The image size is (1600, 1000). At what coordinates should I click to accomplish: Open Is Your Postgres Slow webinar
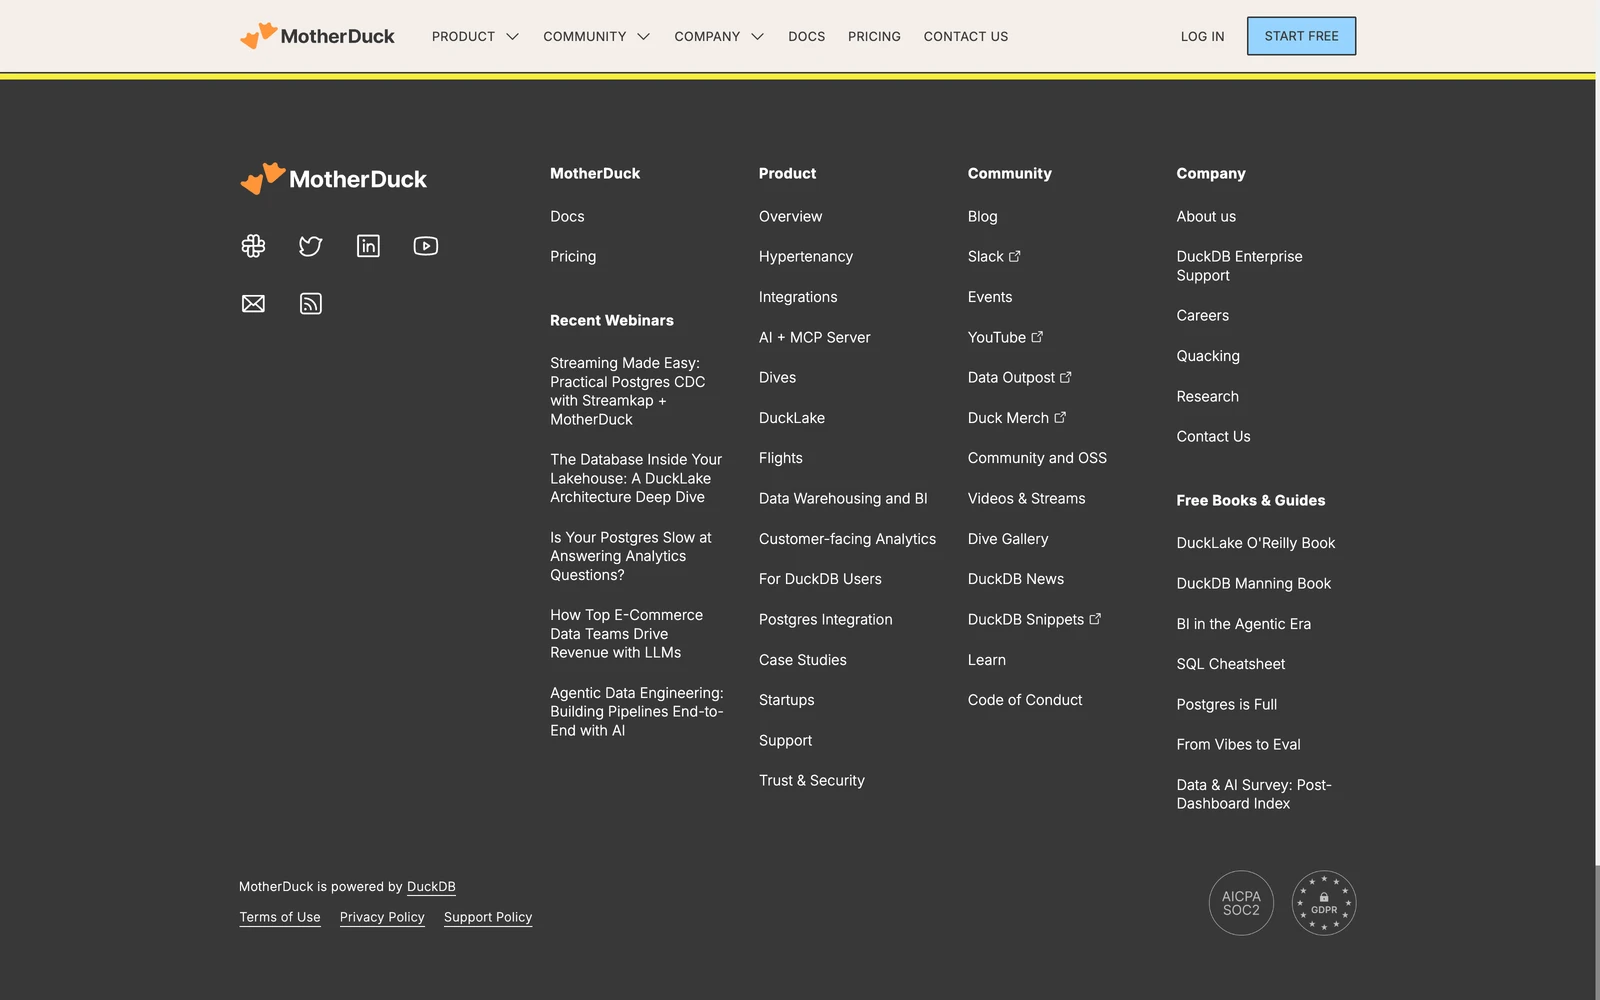(631, 556)
